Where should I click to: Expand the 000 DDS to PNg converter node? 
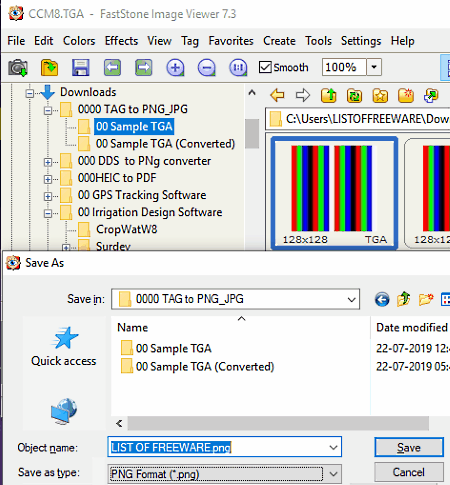pos(48,162)
